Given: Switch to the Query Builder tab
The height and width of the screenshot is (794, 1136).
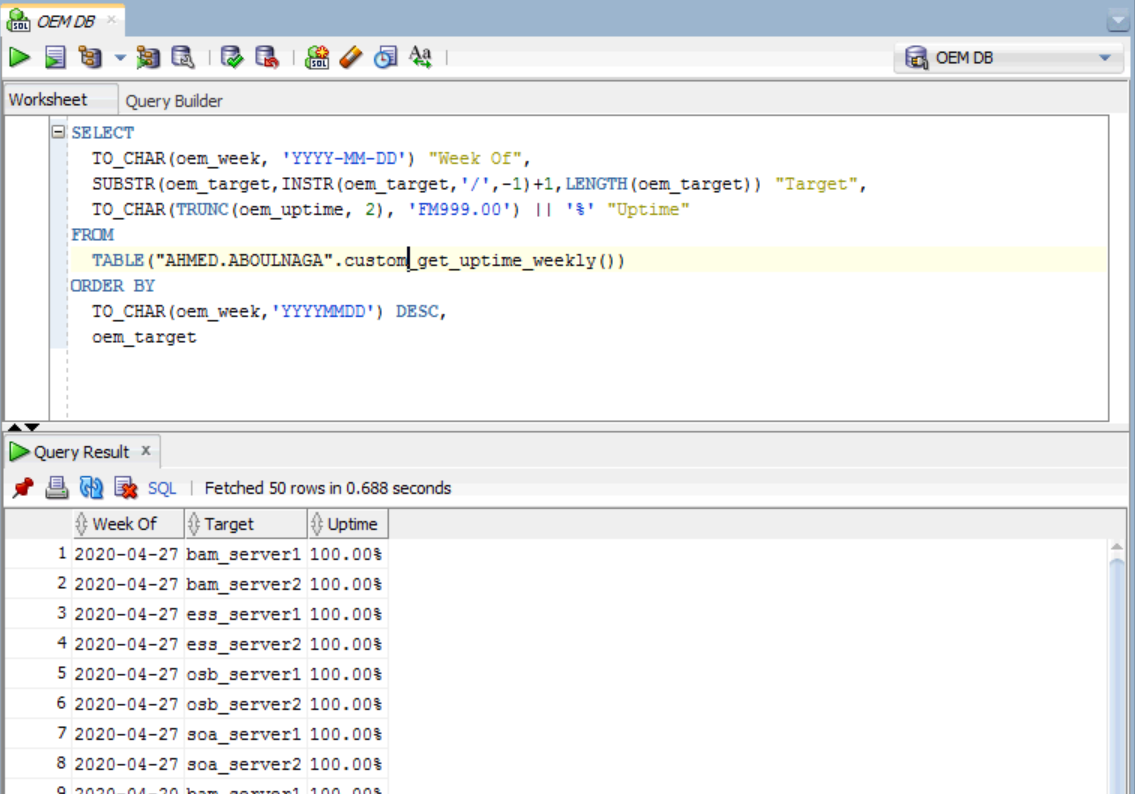Looking at the screenshot, I should pyautogui.click(x=174, y=101).
